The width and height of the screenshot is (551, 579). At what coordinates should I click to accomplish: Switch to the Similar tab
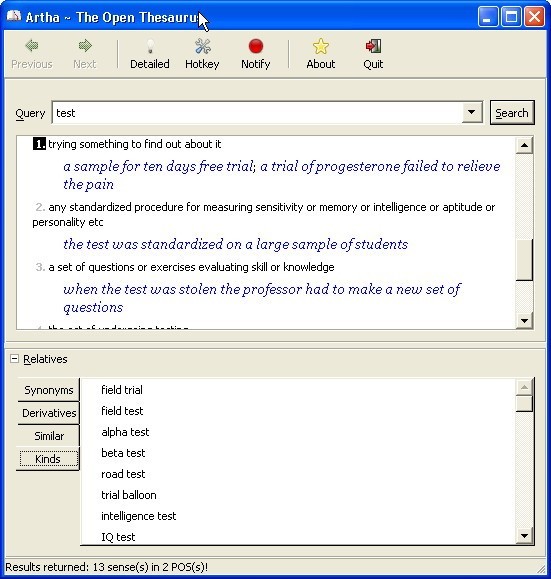pyautogui.click(x=48, y=436)
